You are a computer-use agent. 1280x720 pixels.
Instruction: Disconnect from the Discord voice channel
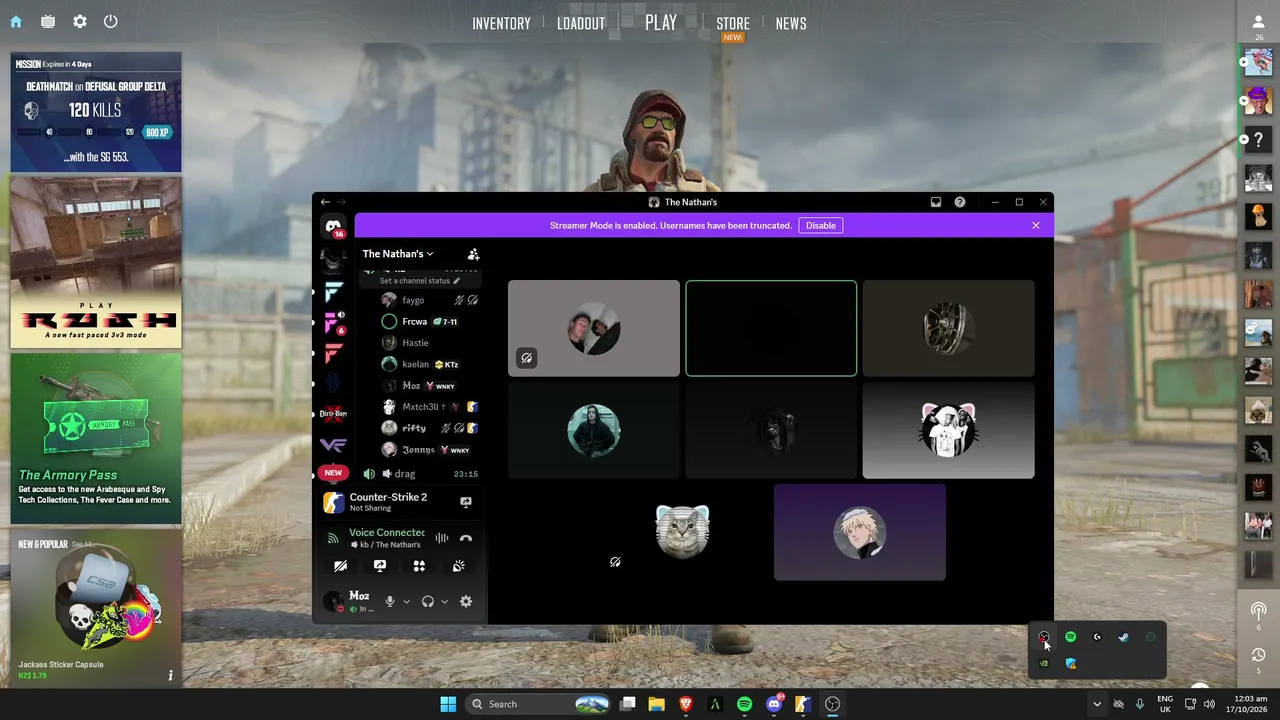(x=465, y=538)
